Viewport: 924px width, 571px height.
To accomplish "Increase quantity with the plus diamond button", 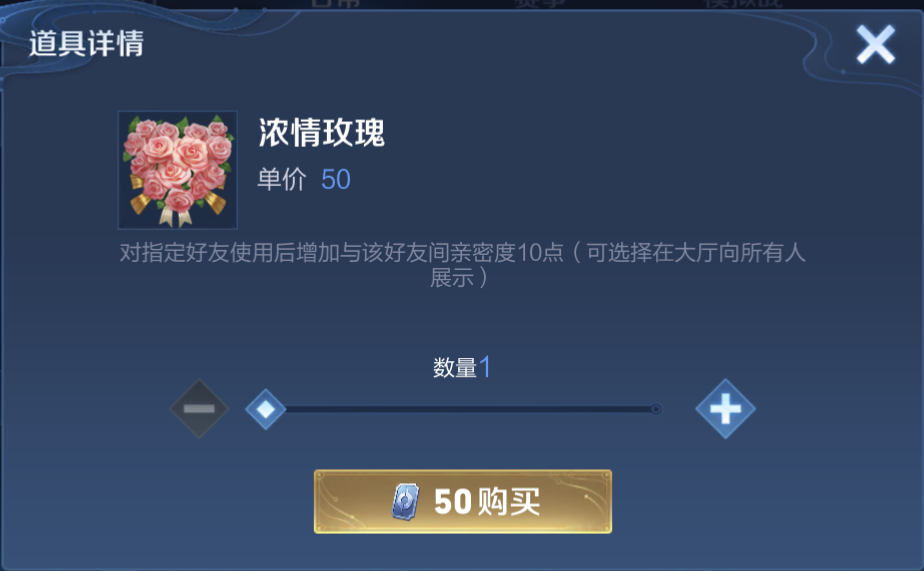I will pyautogui.click(x=725, y=408).
